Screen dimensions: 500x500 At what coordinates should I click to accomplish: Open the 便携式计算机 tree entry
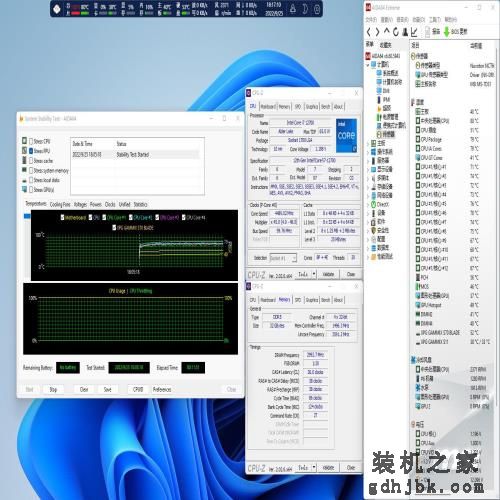[x=394, y=125]
